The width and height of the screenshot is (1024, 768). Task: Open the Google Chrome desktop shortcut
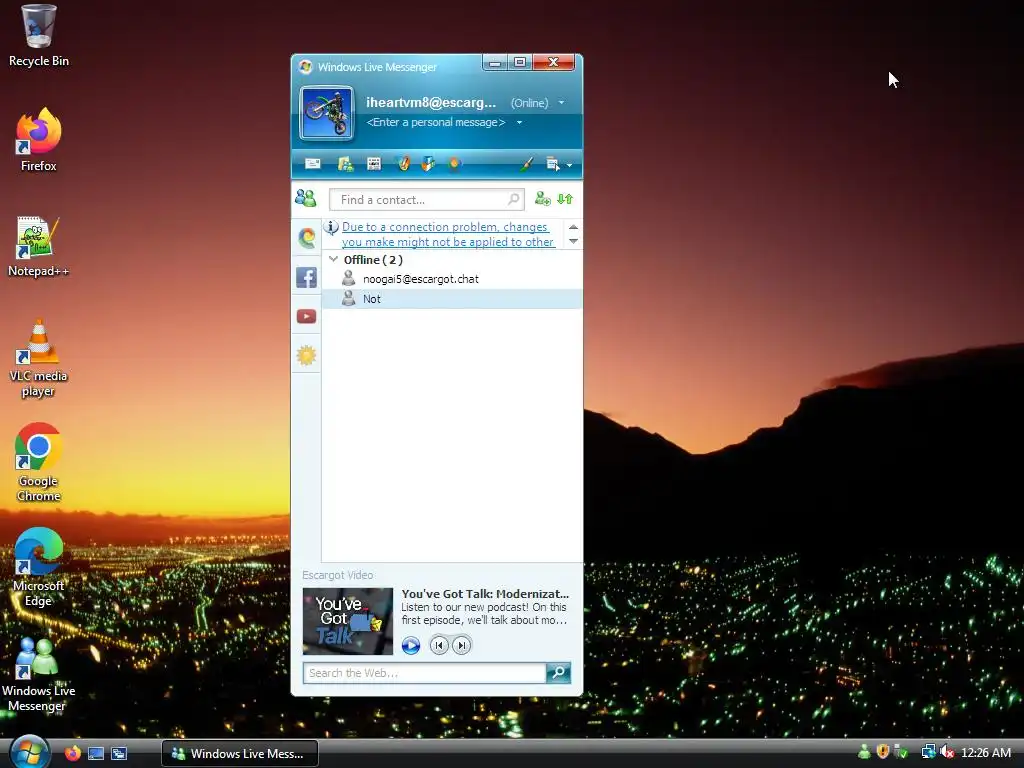coord(39,462)
